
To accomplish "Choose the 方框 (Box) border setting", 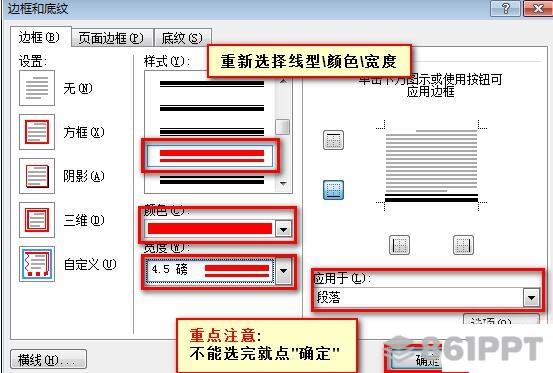I will tap(37, 132).
